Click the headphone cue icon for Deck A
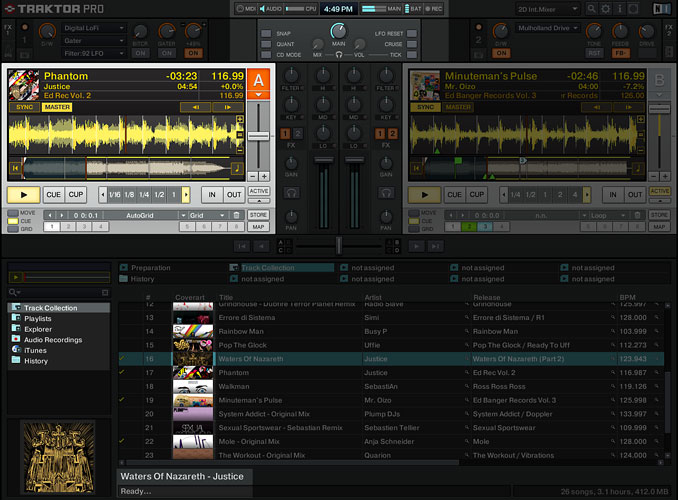 290,192
